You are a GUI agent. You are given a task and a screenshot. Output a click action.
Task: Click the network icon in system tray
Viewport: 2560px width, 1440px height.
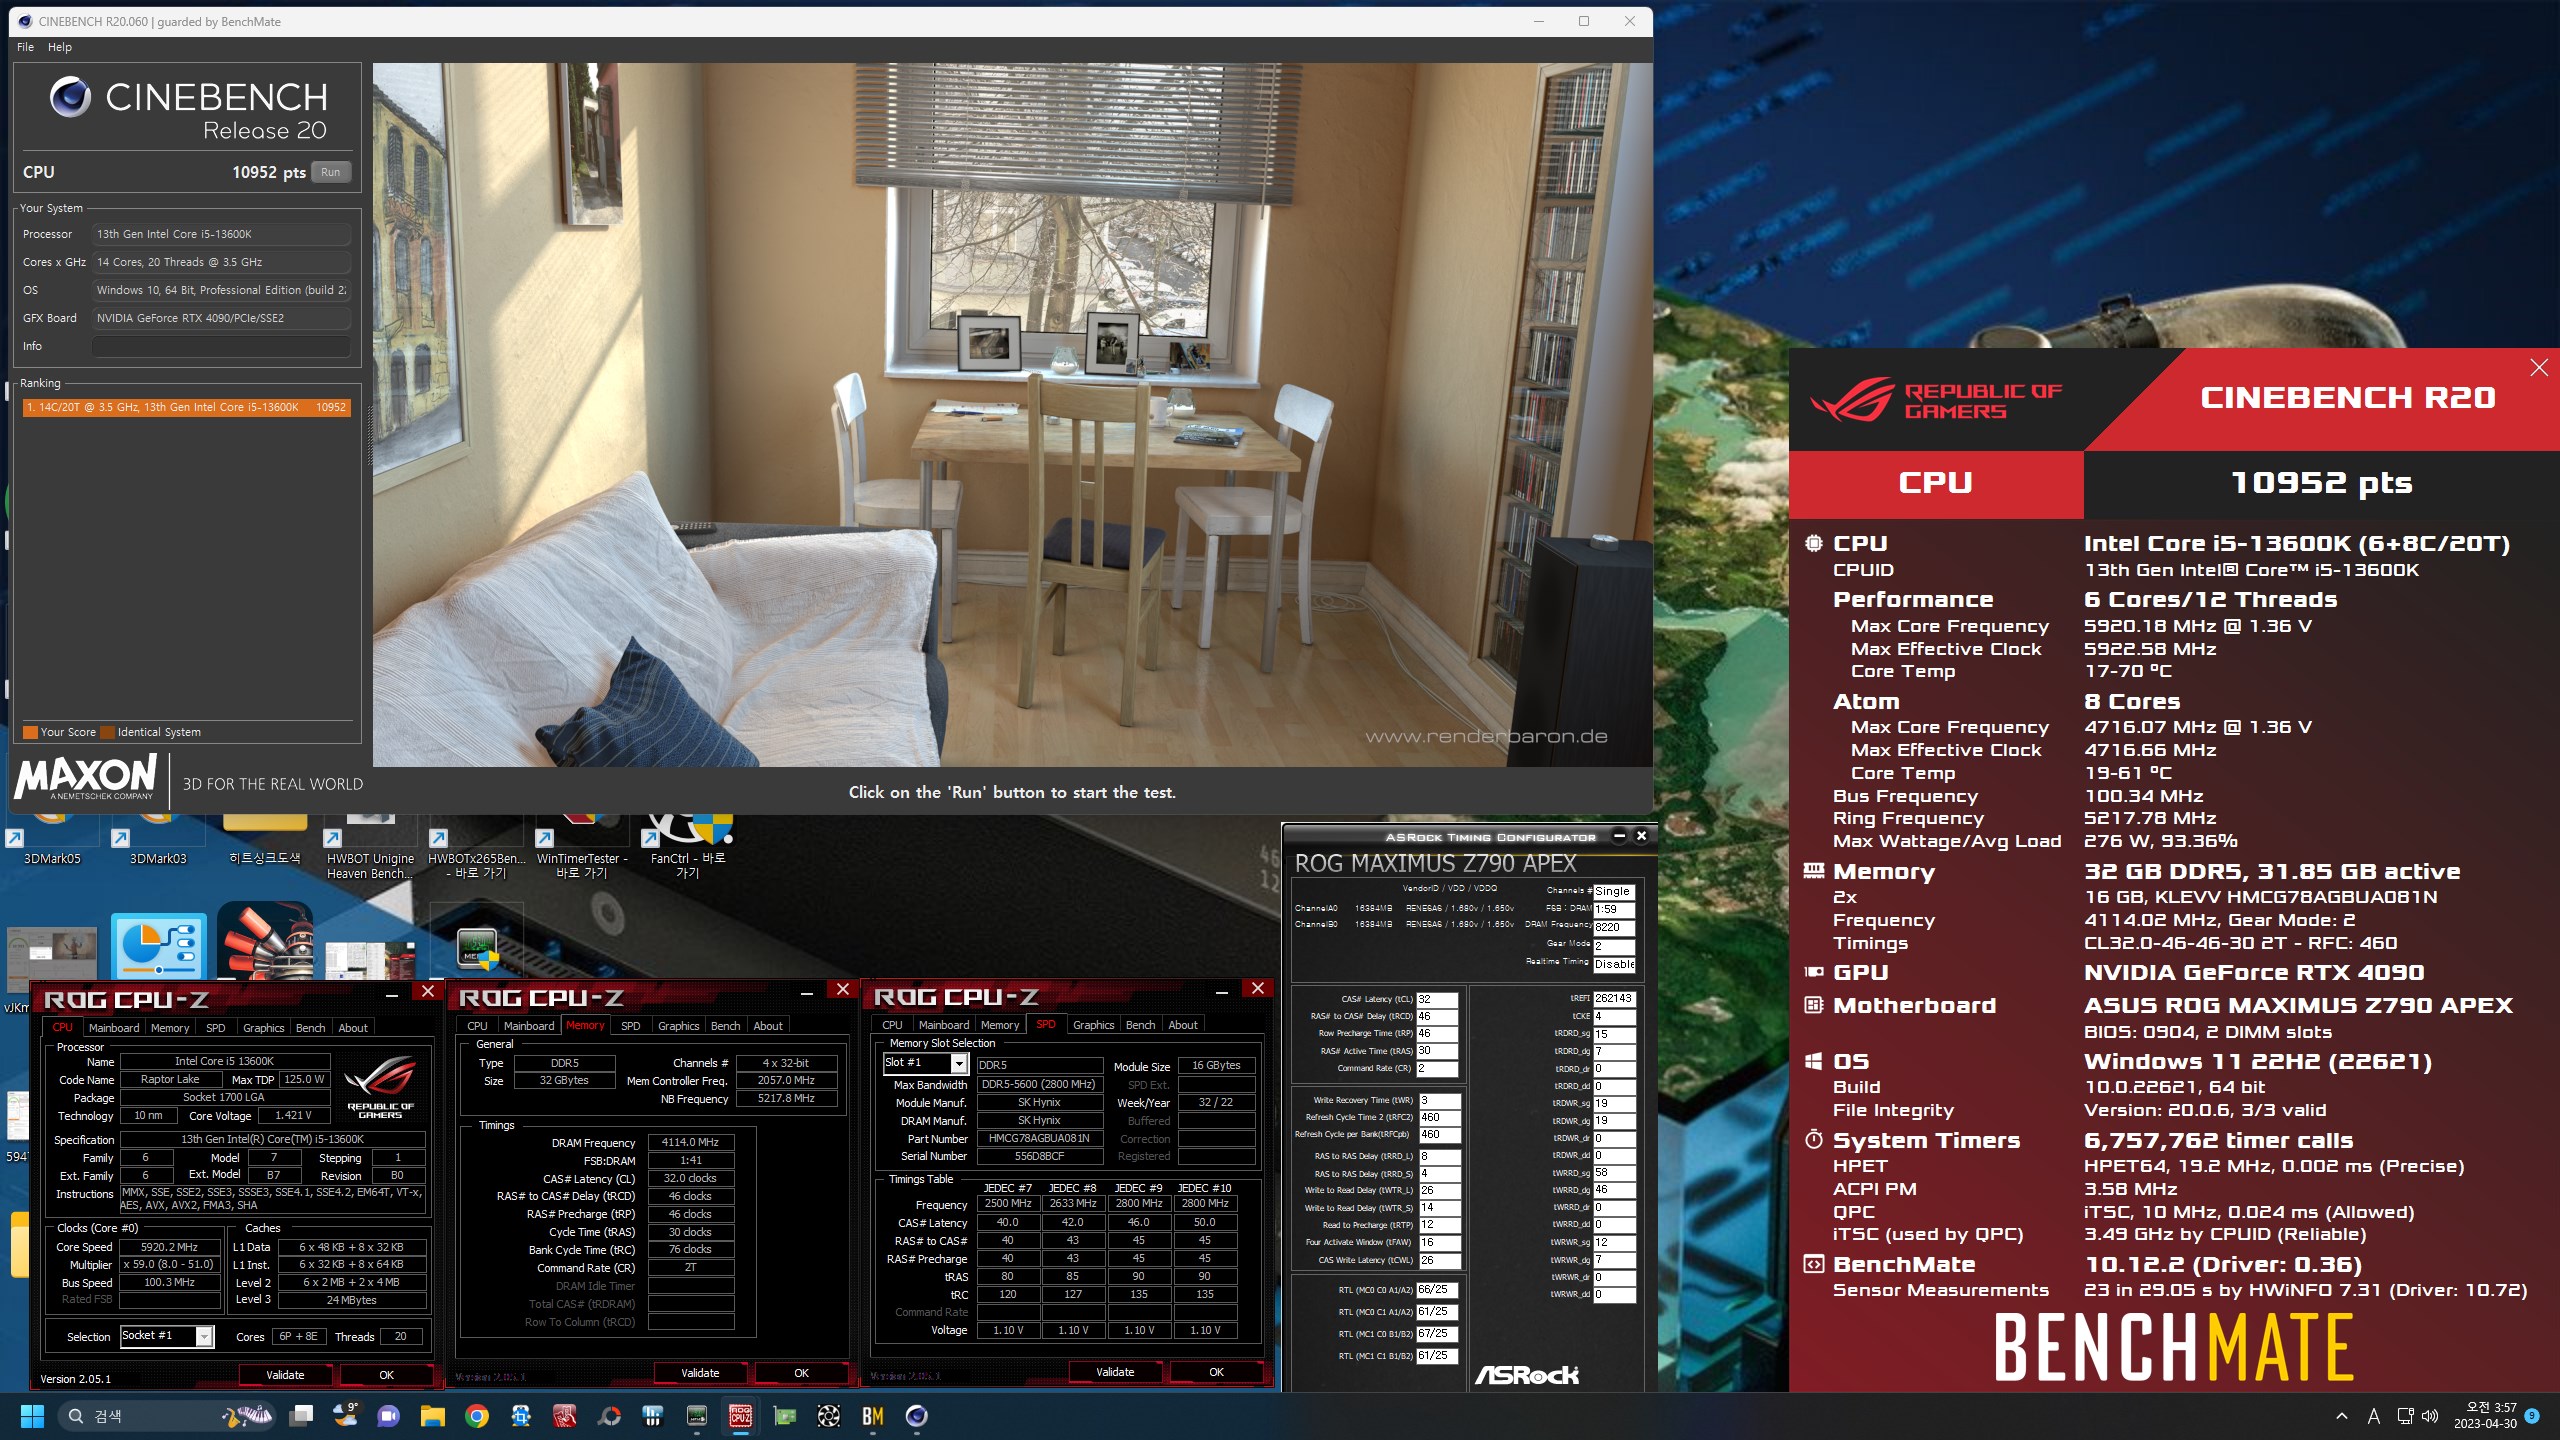pos(2405,1416)
